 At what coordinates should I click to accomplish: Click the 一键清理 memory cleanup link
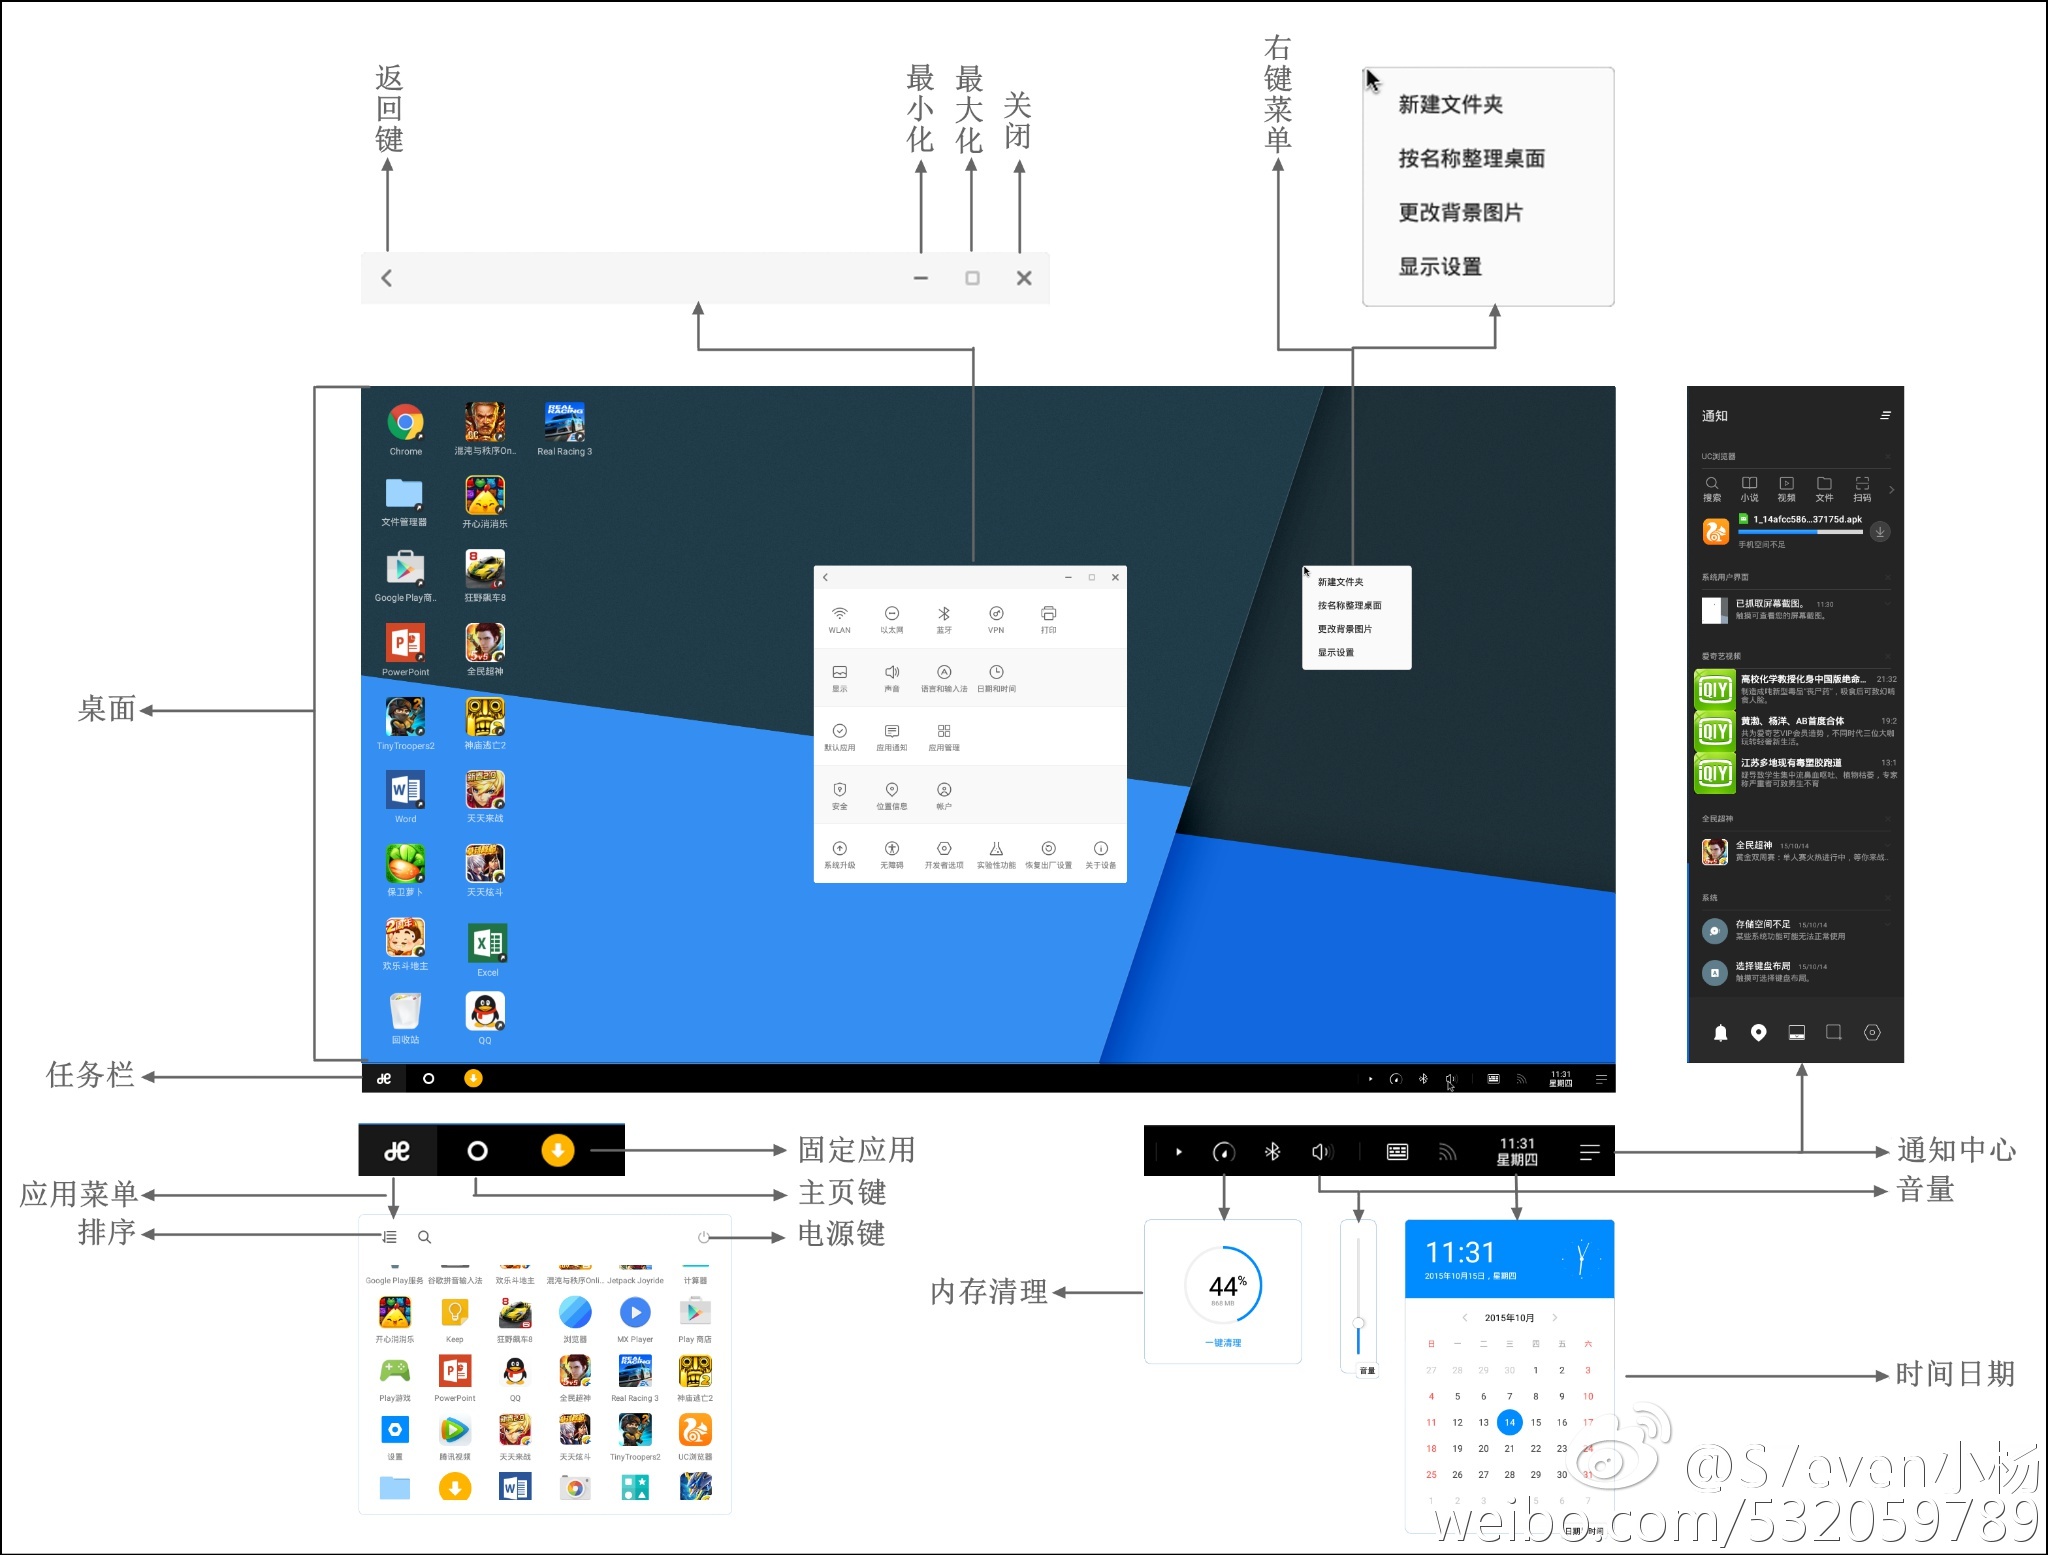click(1223, 1343)
